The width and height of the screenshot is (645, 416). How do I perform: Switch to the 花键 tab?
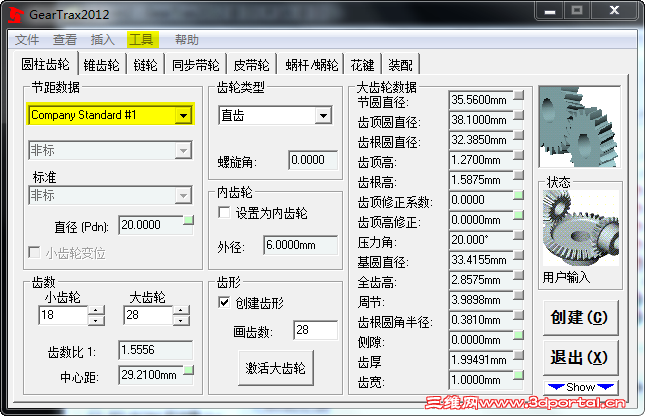362,65
